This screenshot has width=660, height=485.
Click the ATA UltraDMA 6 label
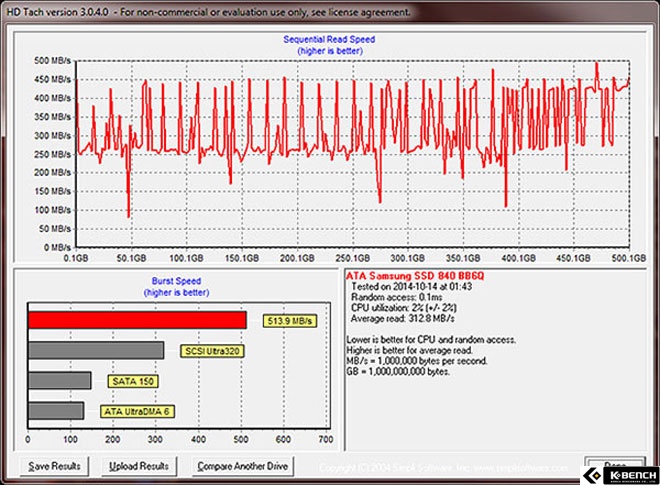click(137, 411)
